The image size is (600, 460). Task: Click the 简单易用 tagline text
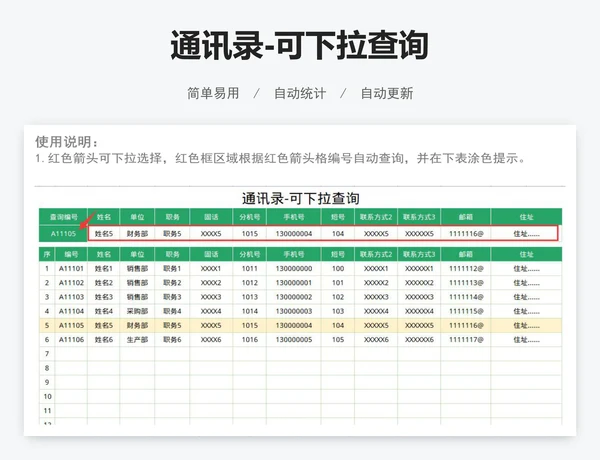pyautogui.click(x=213, y=93)
